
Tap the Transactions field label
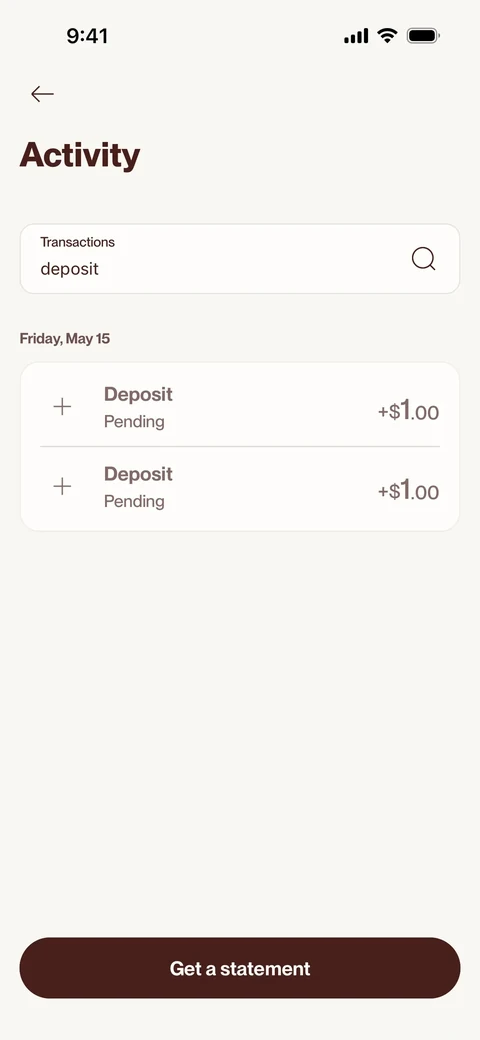pyautogui.click(x=78, y=242)
